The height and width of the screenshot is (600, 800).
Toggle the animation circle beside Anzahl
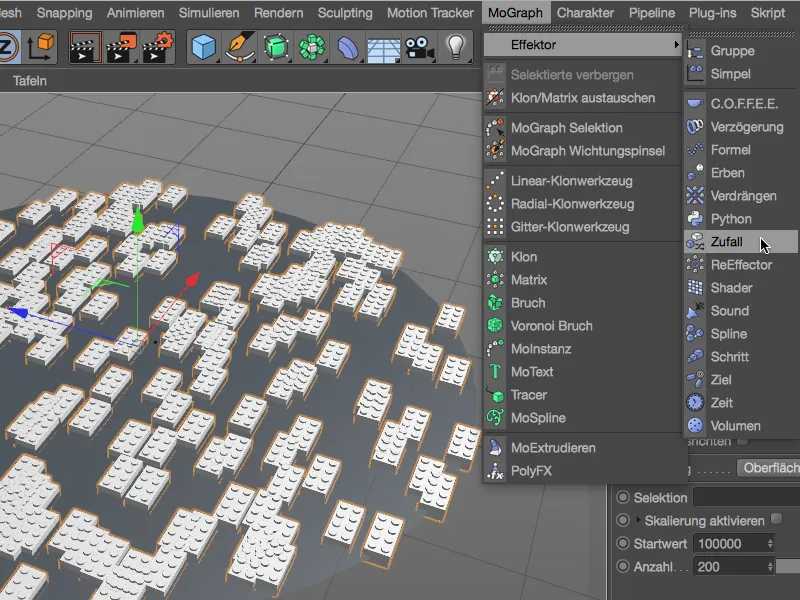[623, 566]
